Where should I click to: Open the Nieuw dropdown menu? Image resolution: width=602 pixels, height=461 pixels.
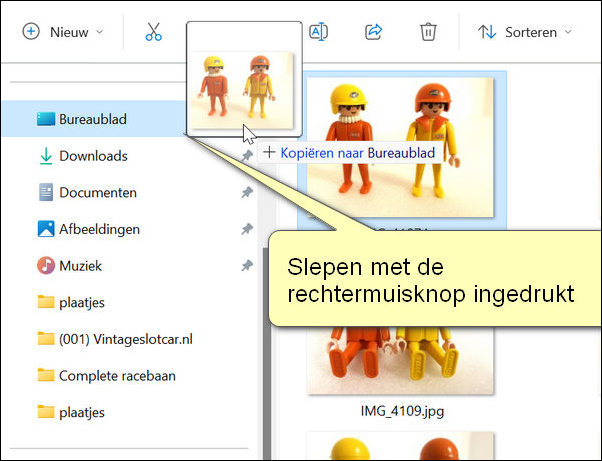[x=63, y=32]
